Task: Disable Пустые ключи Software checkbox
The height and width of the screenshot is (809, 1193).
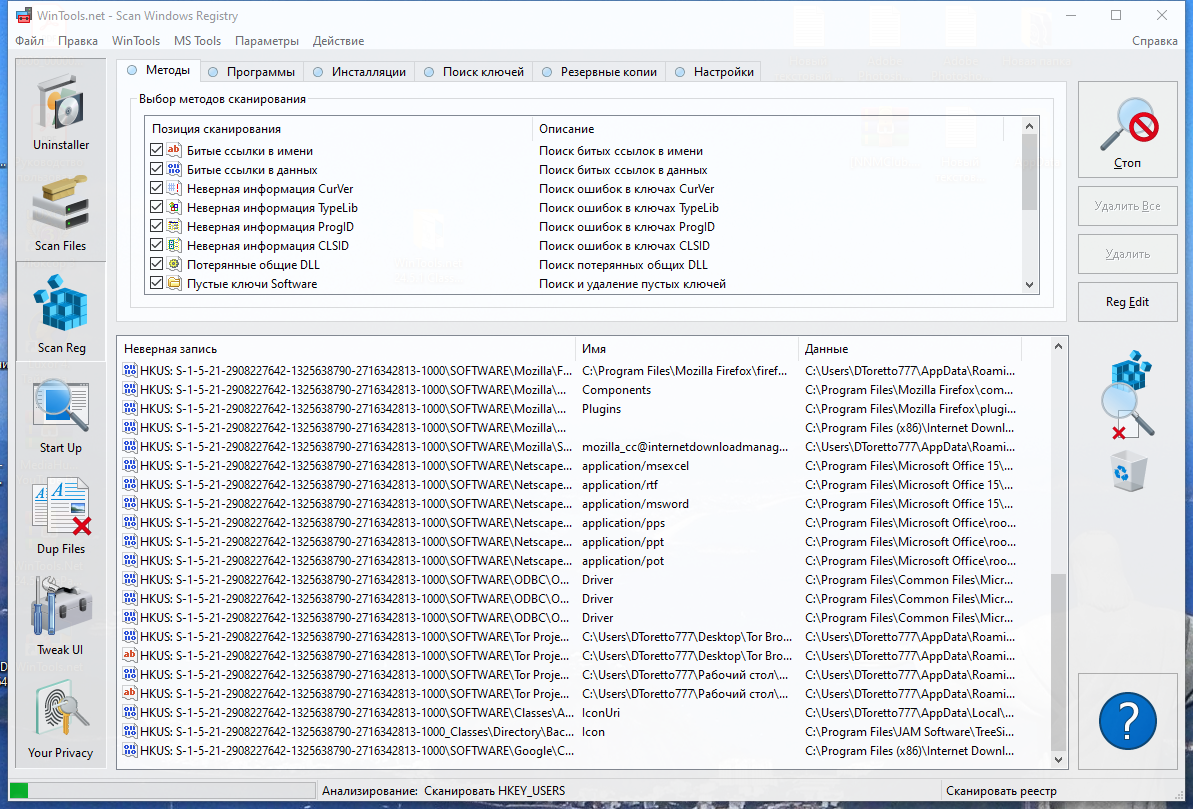Action: [x=157, y=283]
